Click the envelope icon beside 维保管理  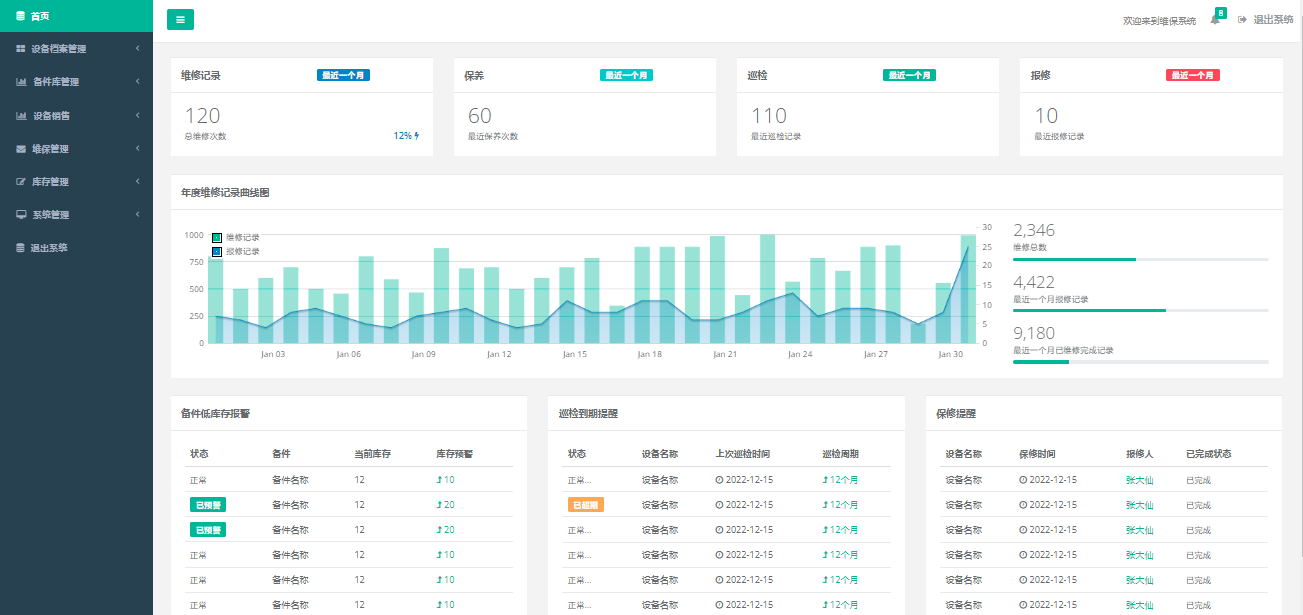pos(21,149)
